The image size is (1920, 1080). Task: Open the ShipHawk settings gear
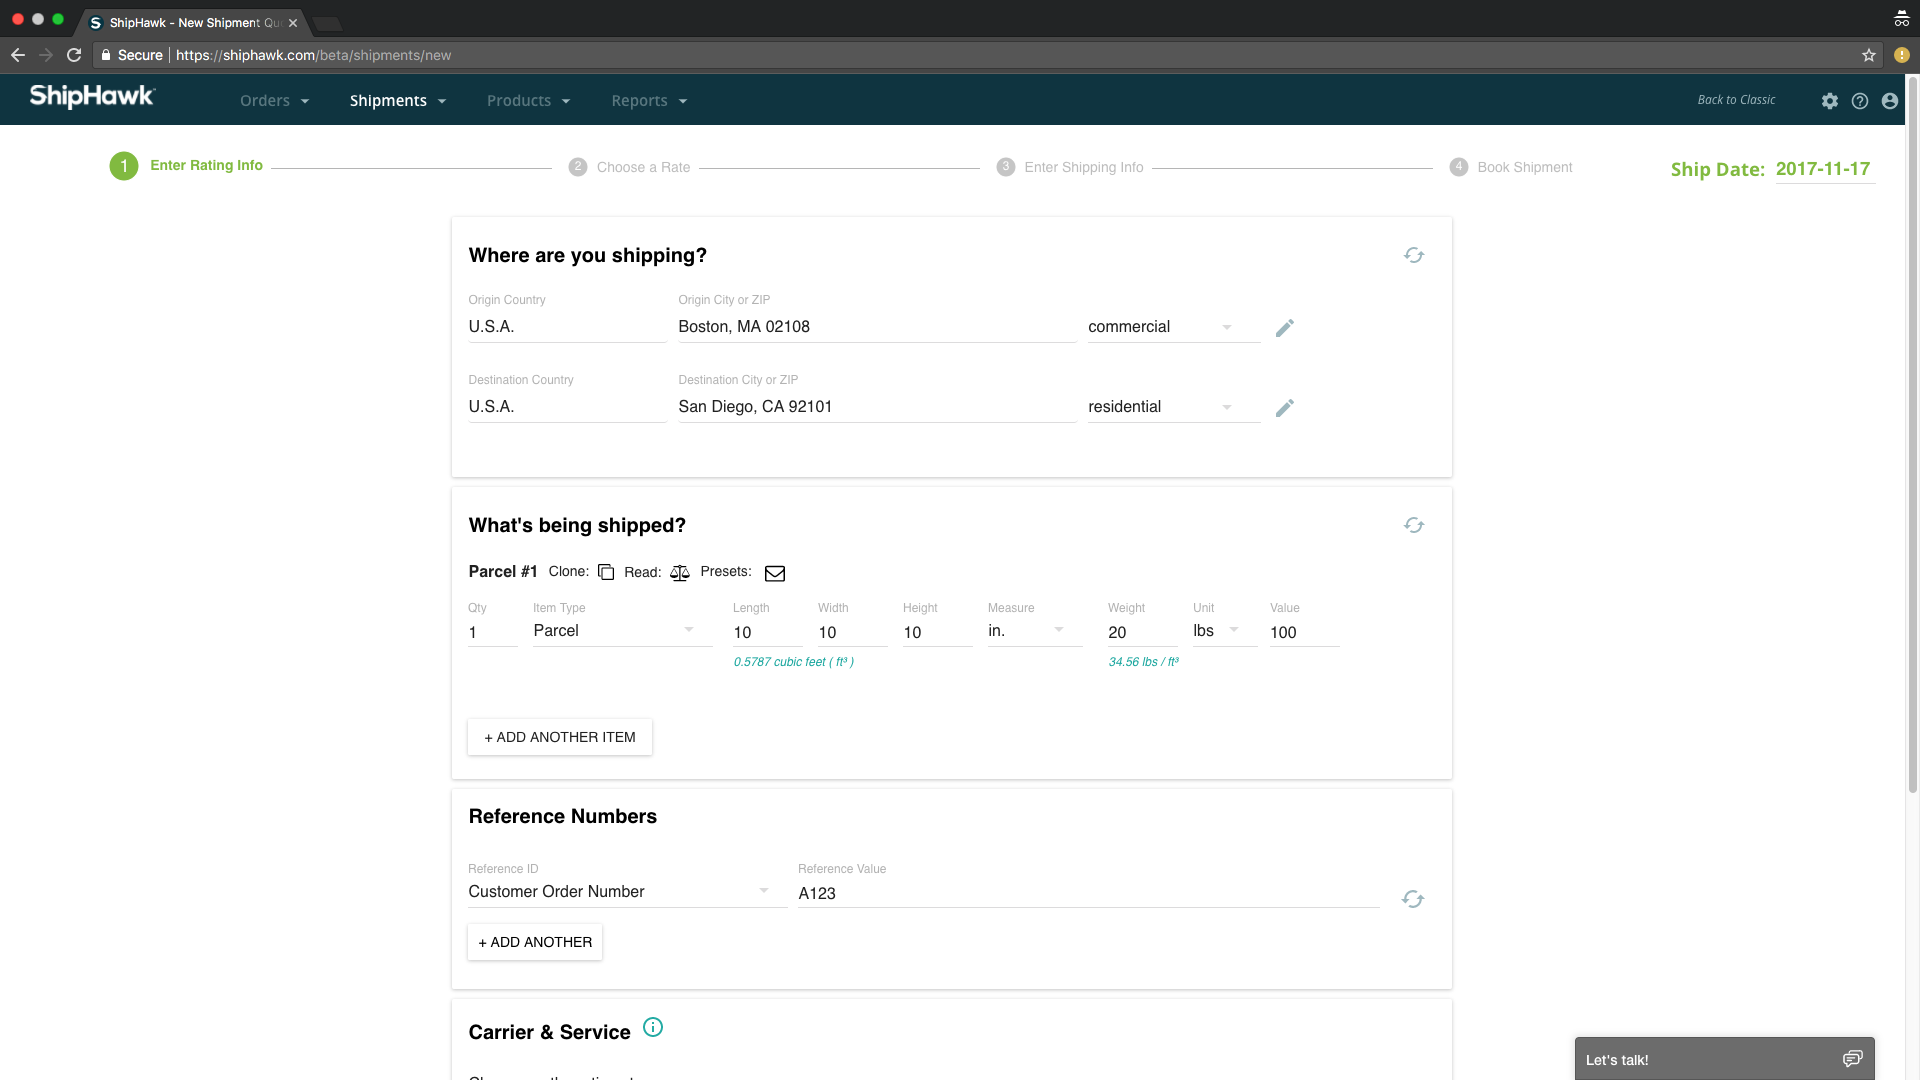pos(1829,101)
